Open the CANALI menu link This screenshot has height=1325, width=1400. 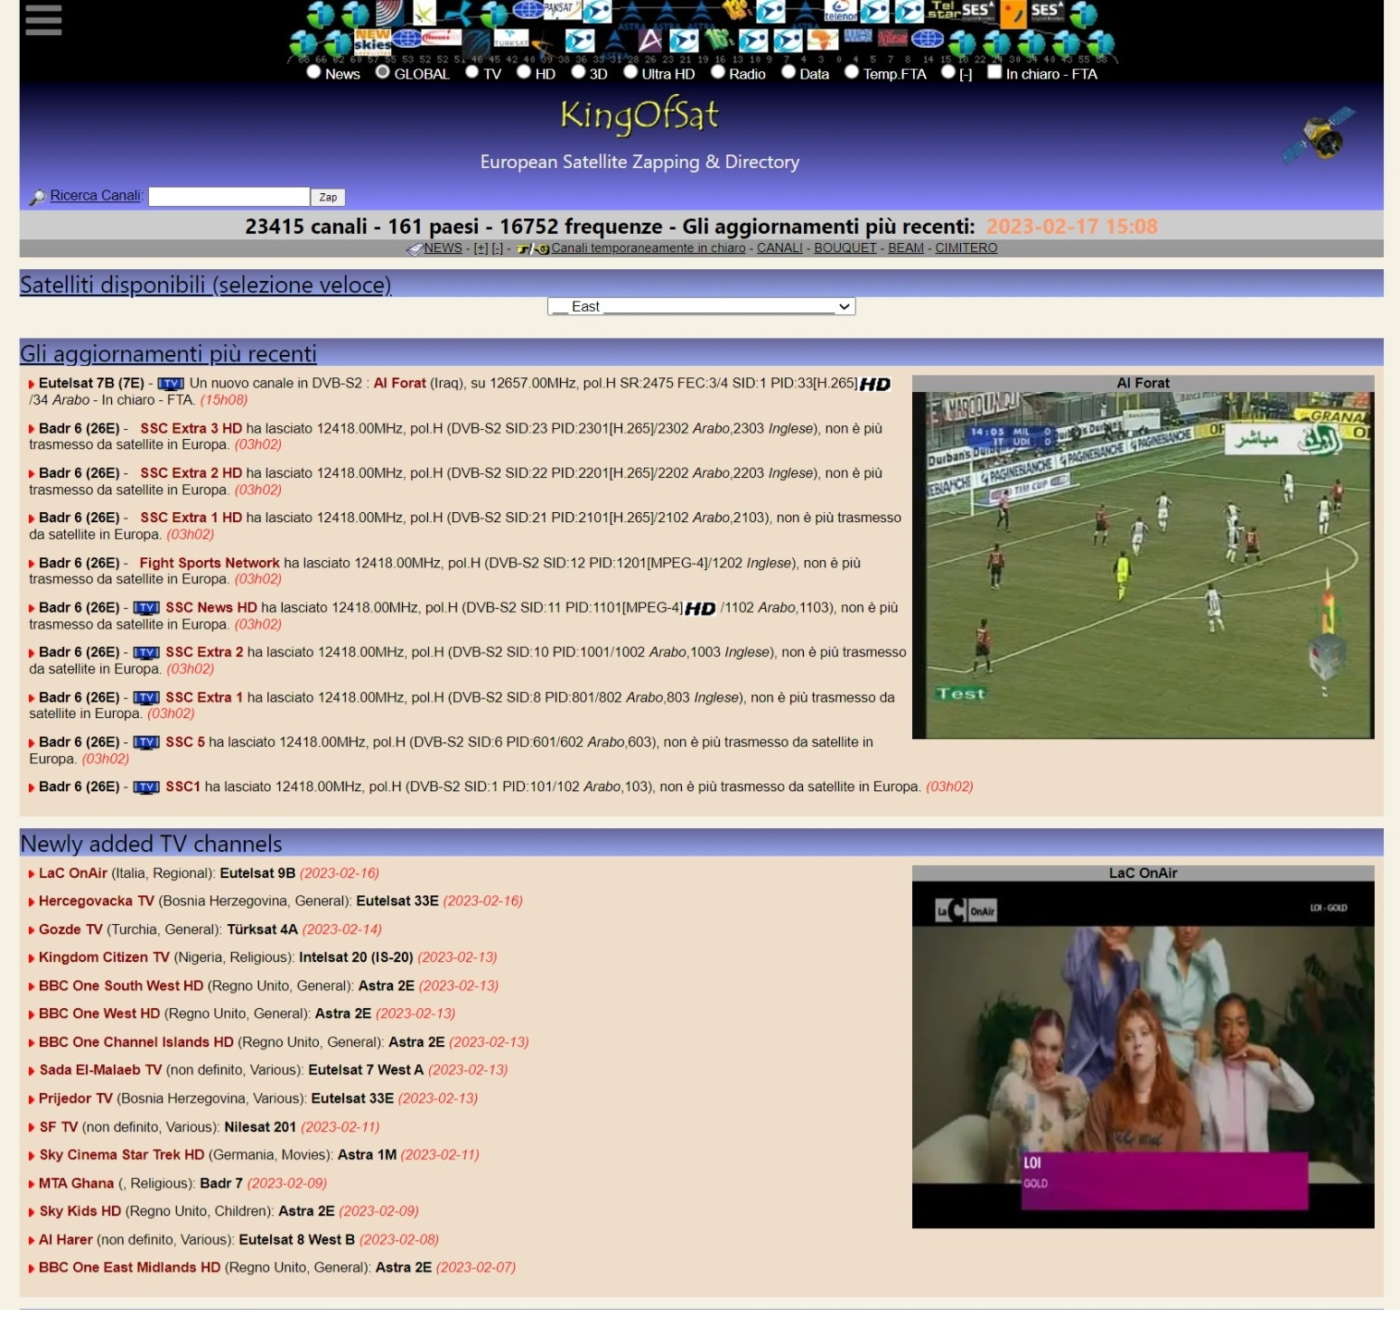pos(780,249)
